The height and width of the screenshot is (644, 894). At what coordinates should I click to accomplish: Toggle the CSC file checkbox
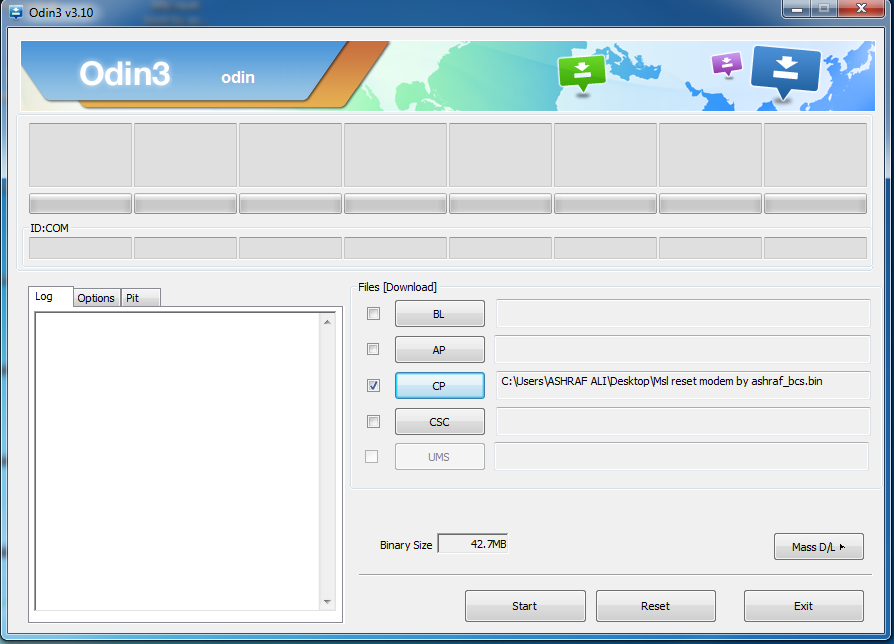(x=373, y=421)
